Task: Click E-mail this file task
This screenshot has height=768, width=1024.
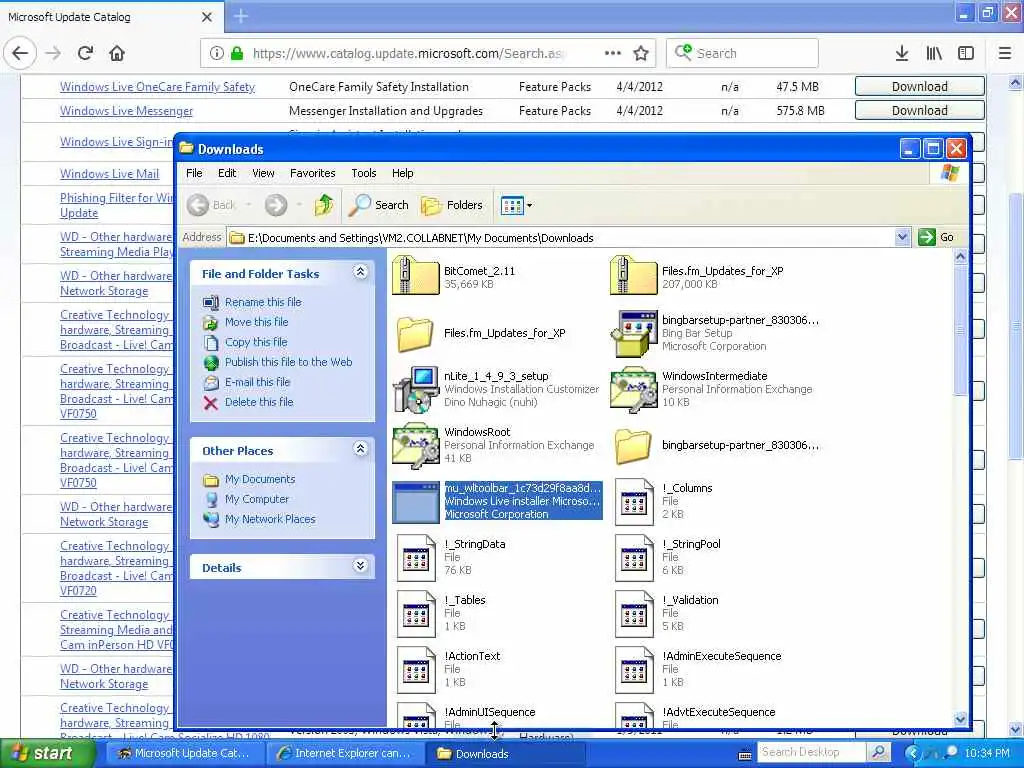Action: pos(257,382)
